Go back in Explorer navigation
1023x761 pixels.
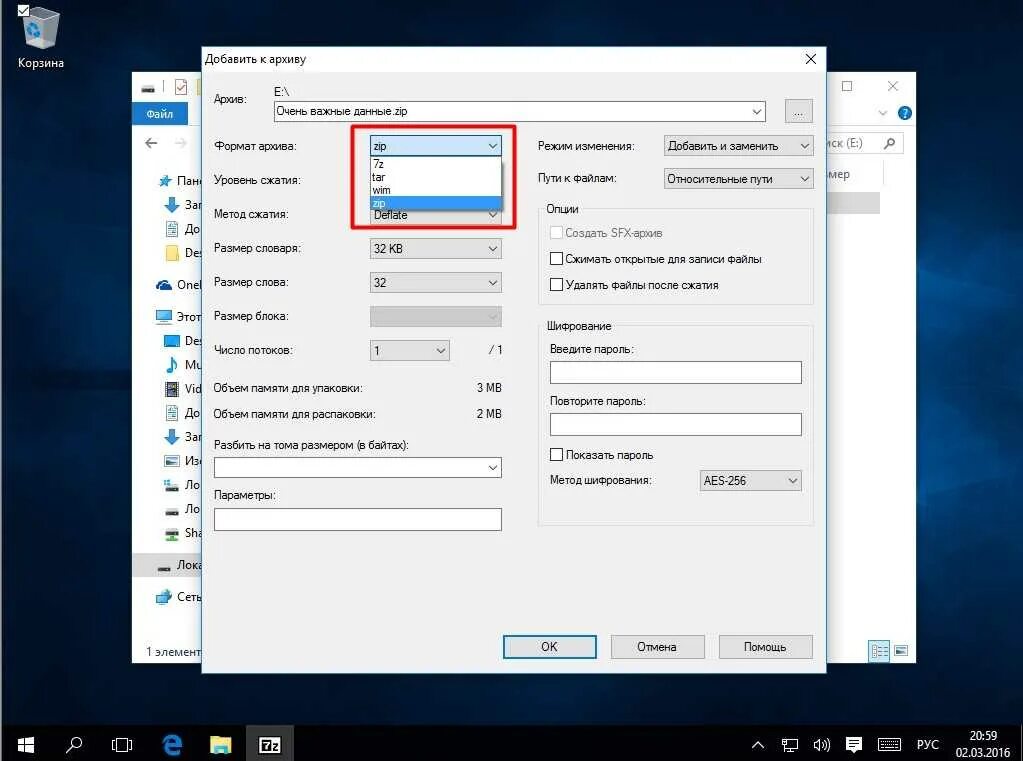tap(151, 143)
